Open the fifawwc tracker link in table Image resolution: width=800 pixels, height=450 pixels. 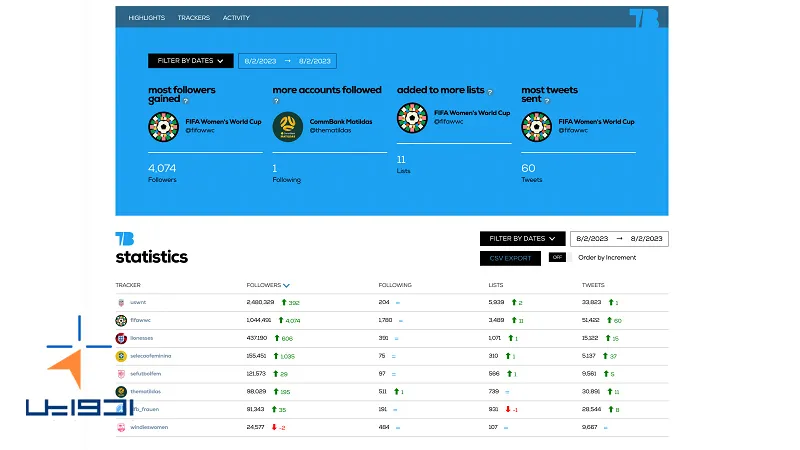[140, 320]
